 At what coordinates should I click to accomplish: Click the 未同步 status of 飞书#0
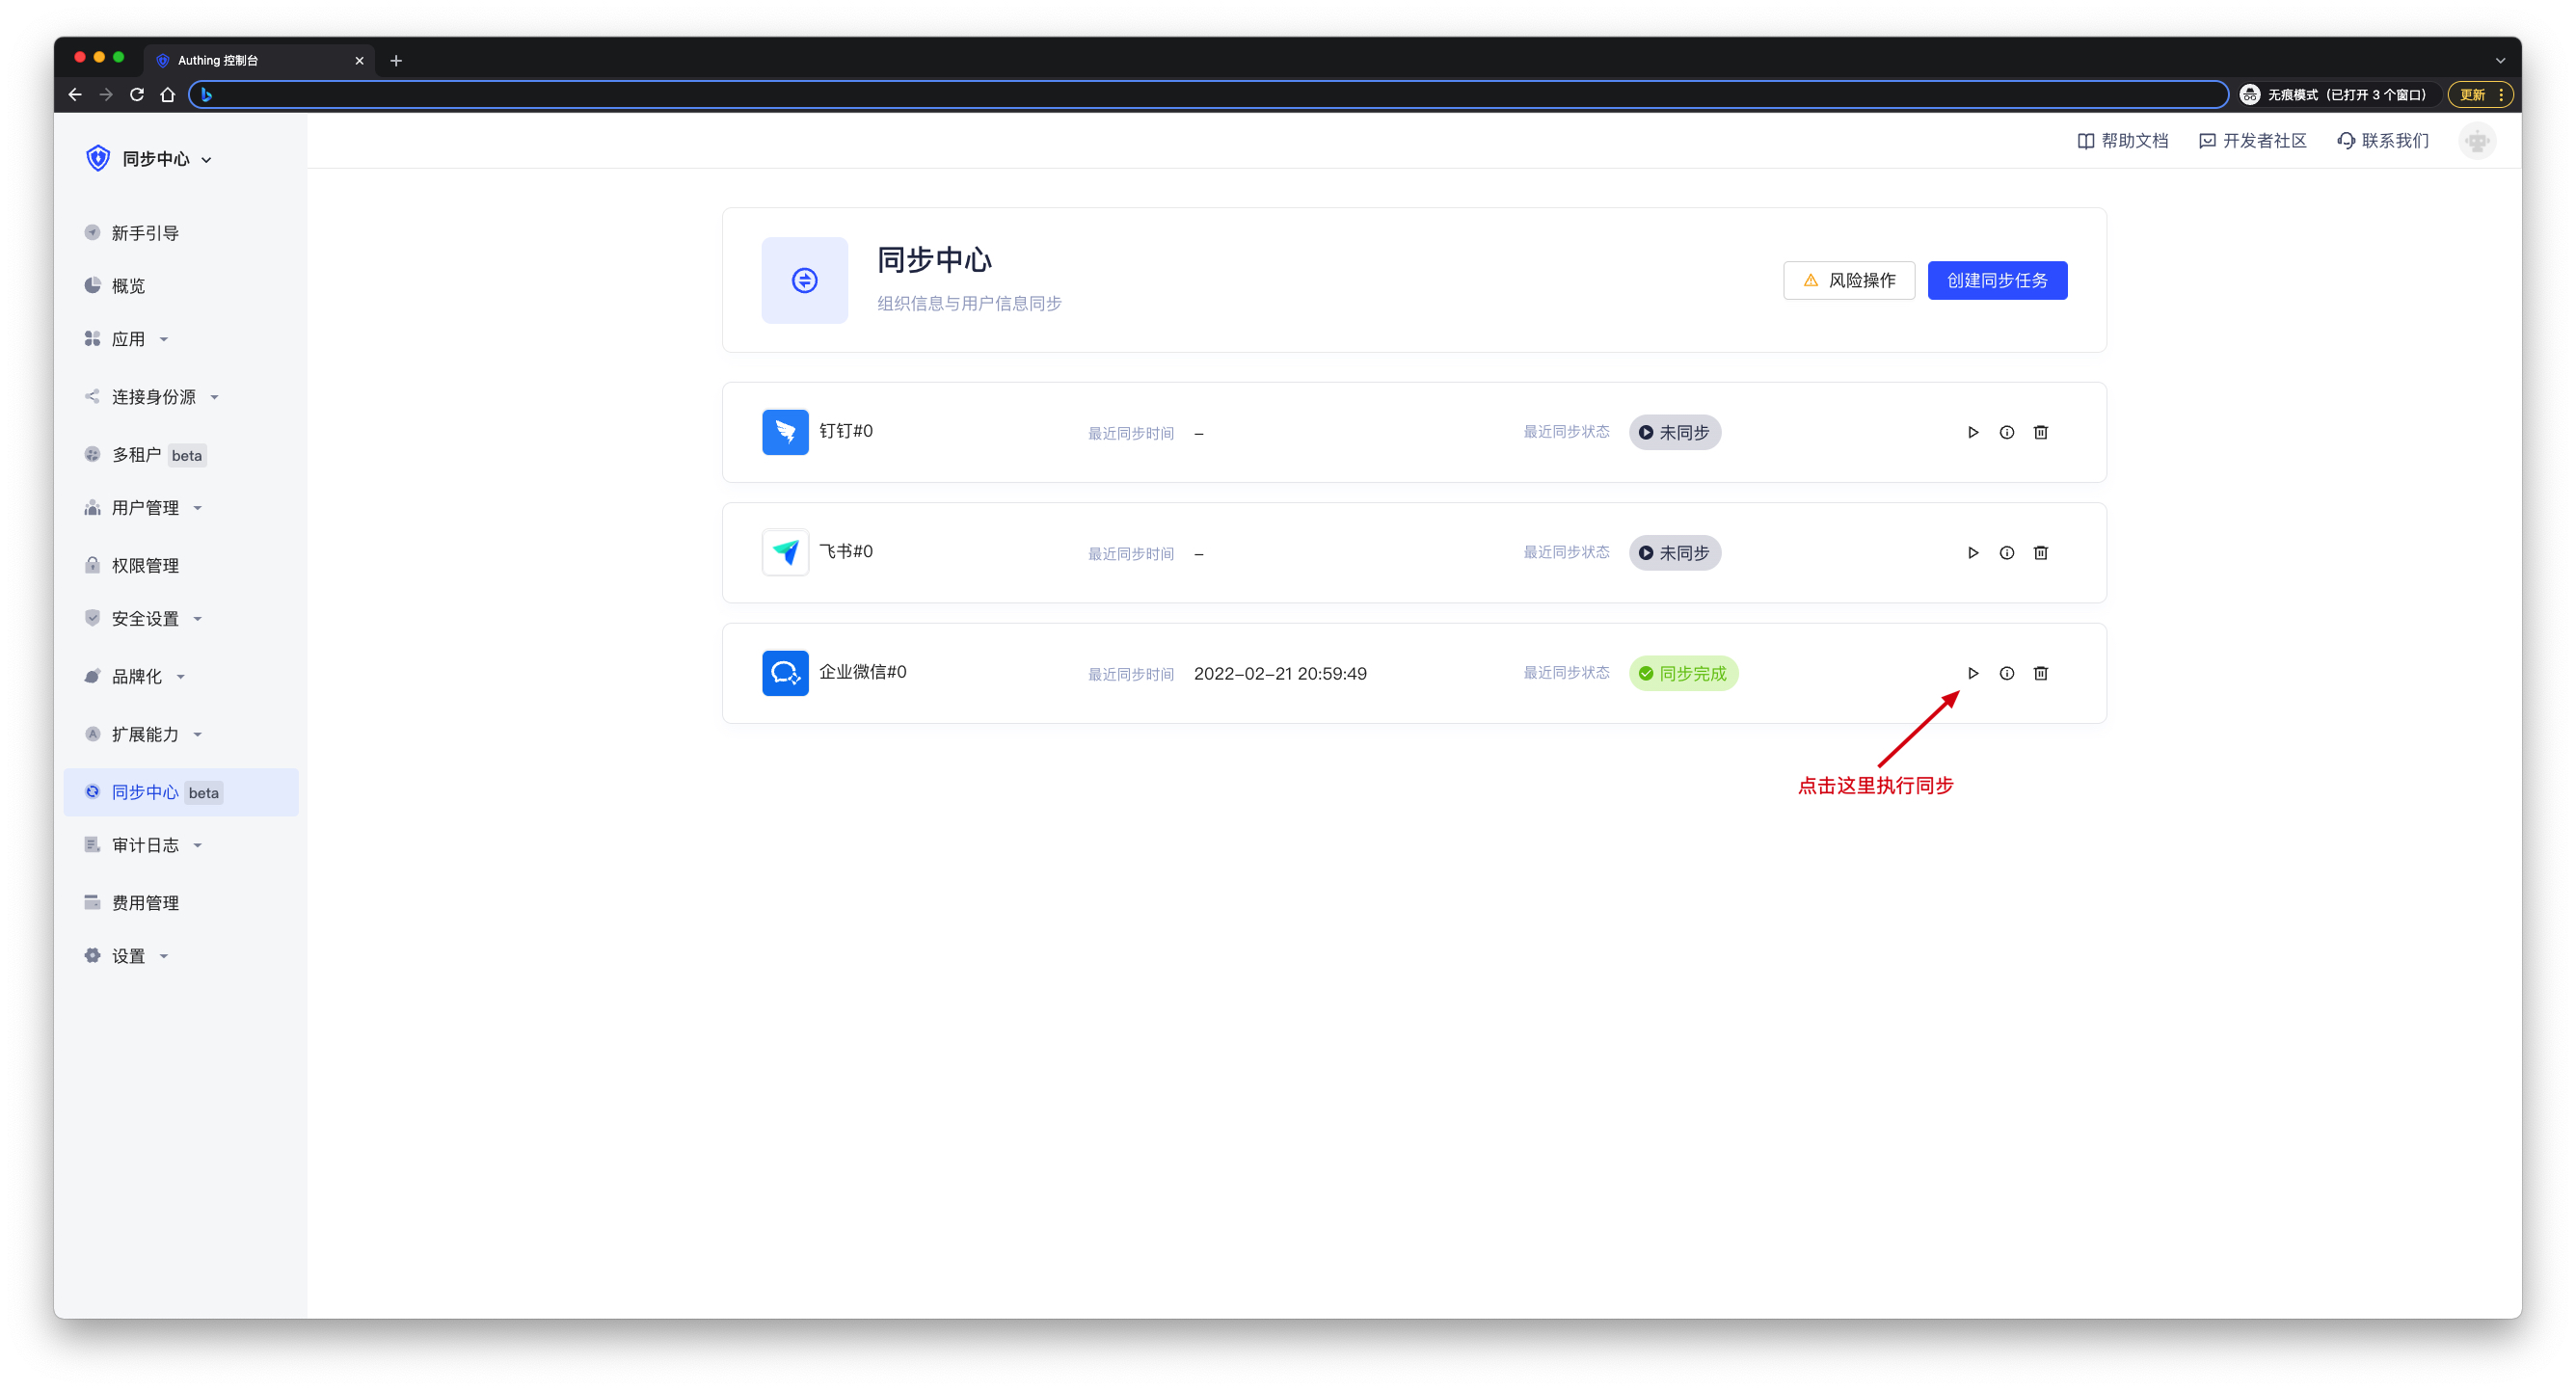point(1674,552)
